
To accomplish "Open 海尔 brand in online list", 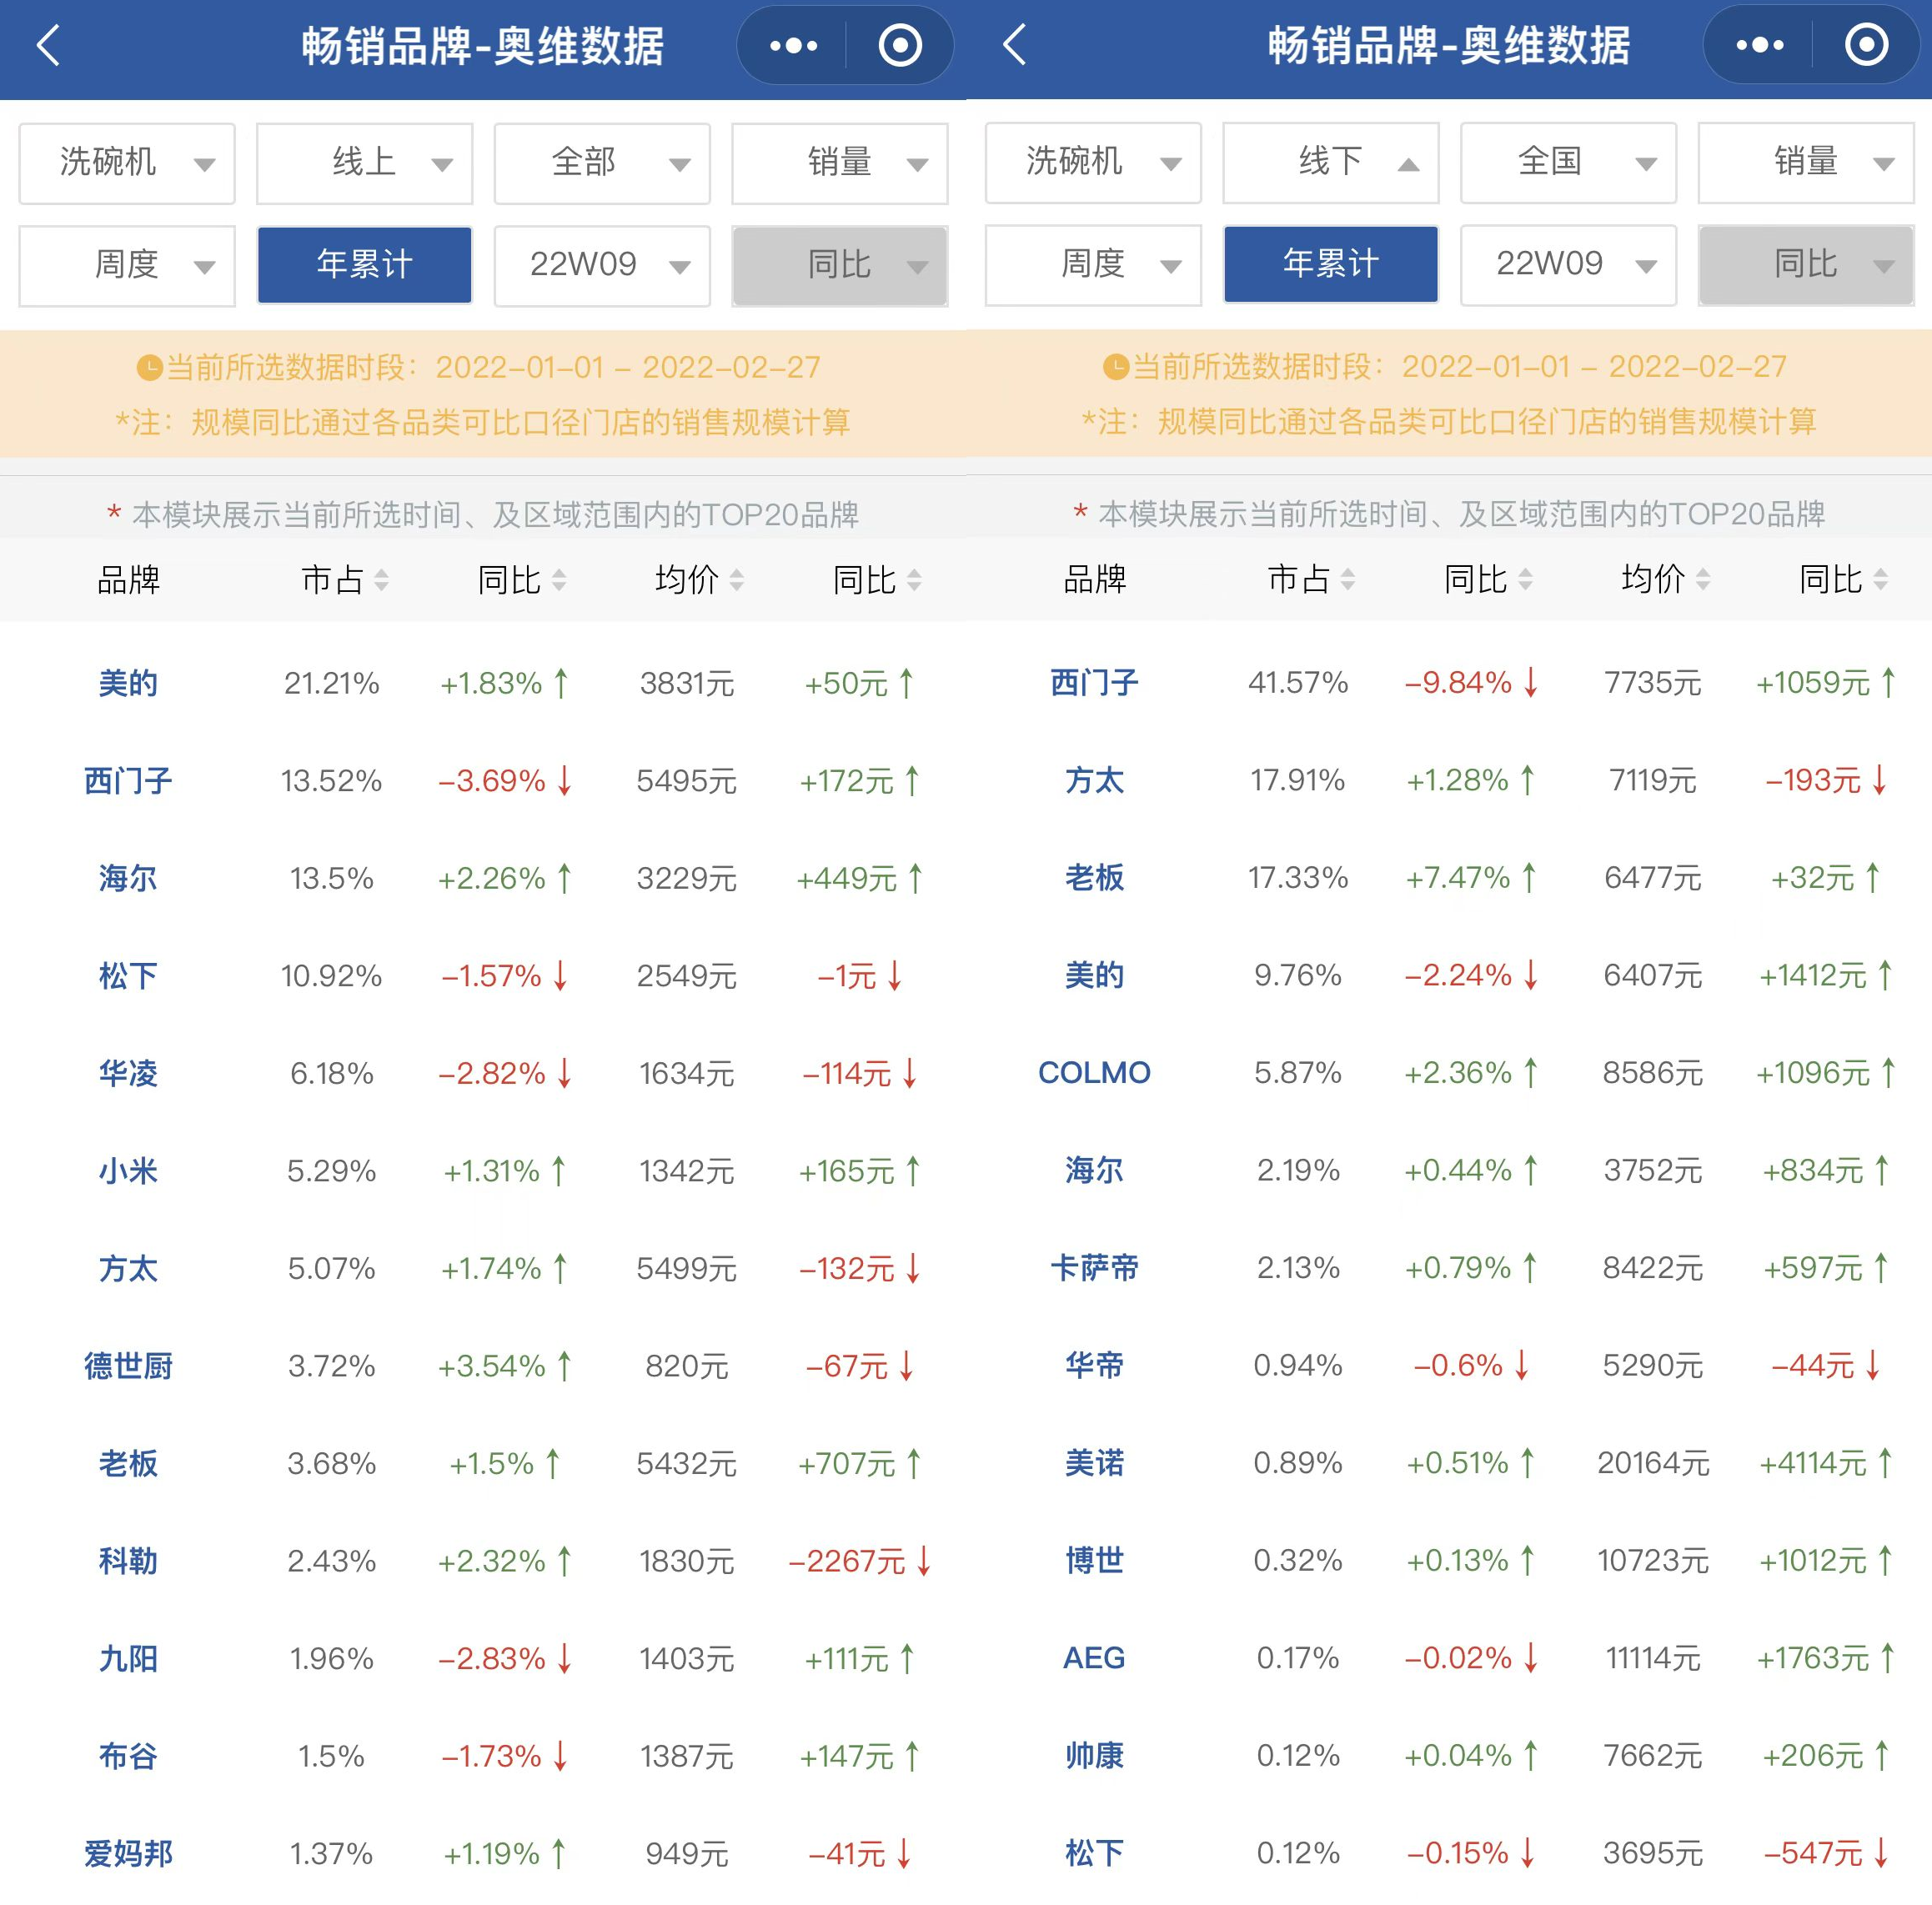I will click(128, 878).
